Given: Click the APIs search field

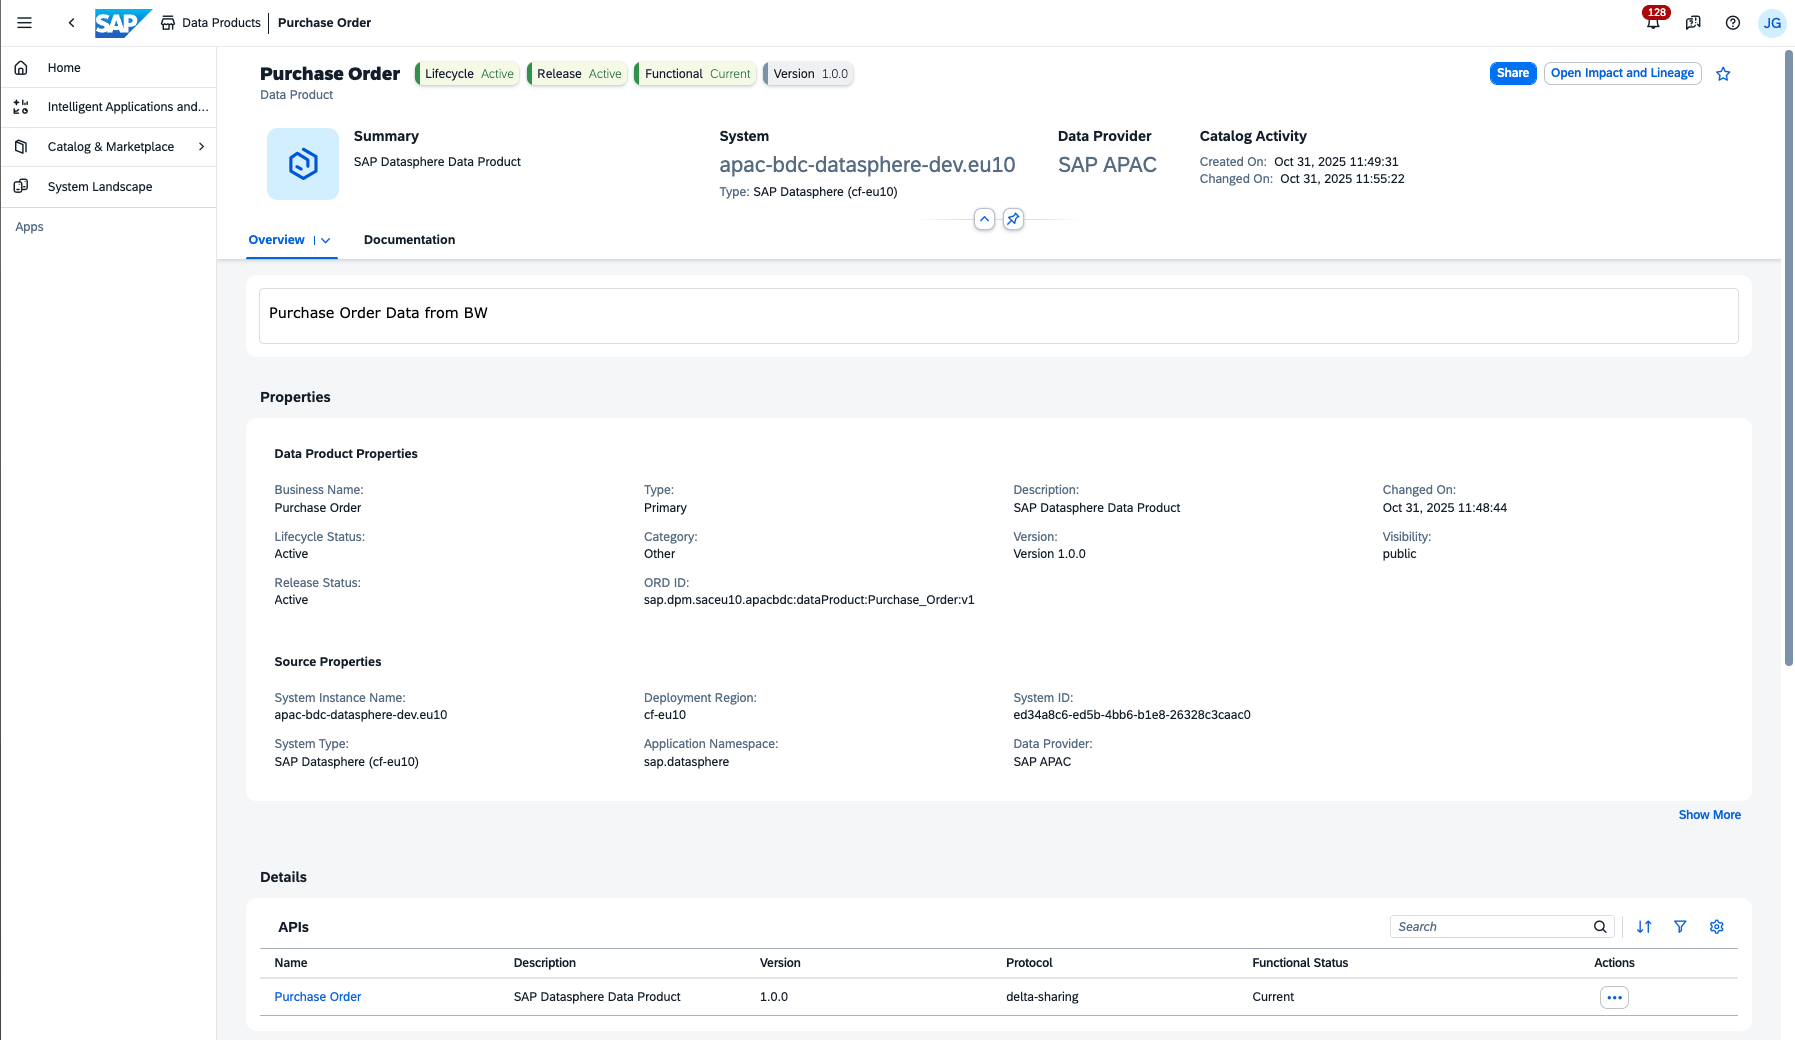Looking at the screenshot, I should tap(1490, 927).
